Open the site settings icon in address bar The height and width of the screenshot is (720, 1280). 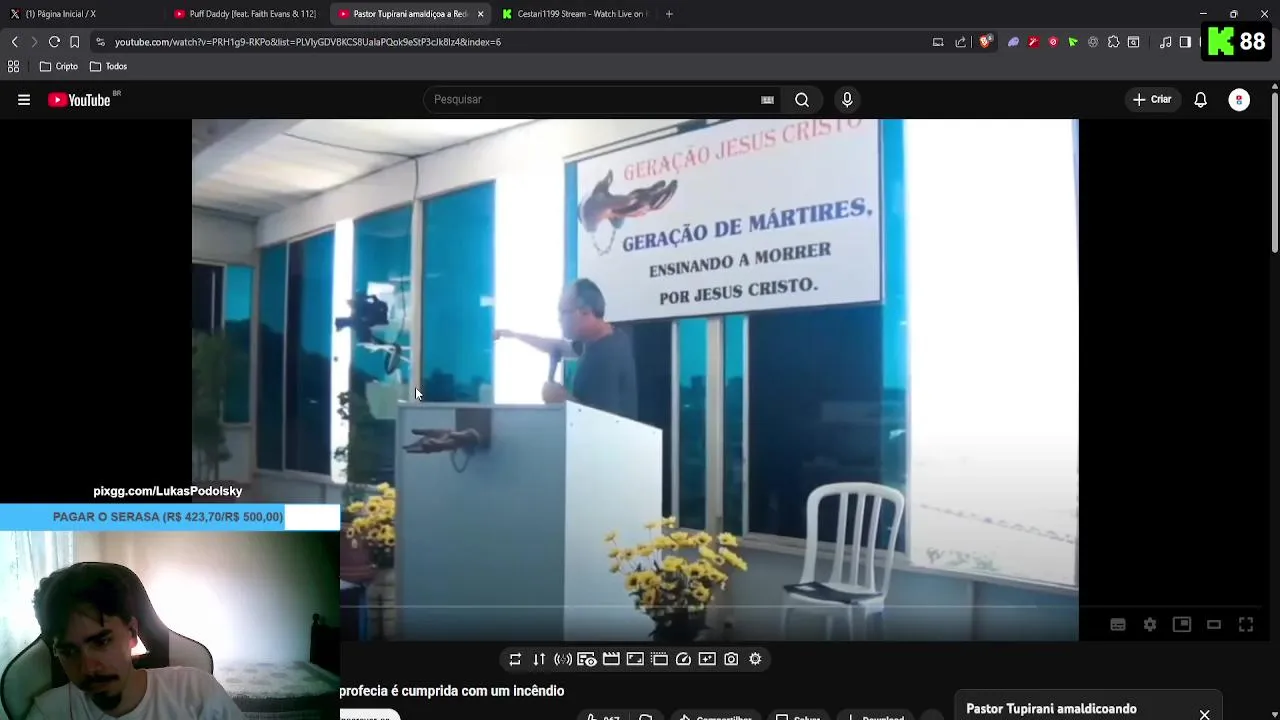point(100,42)
